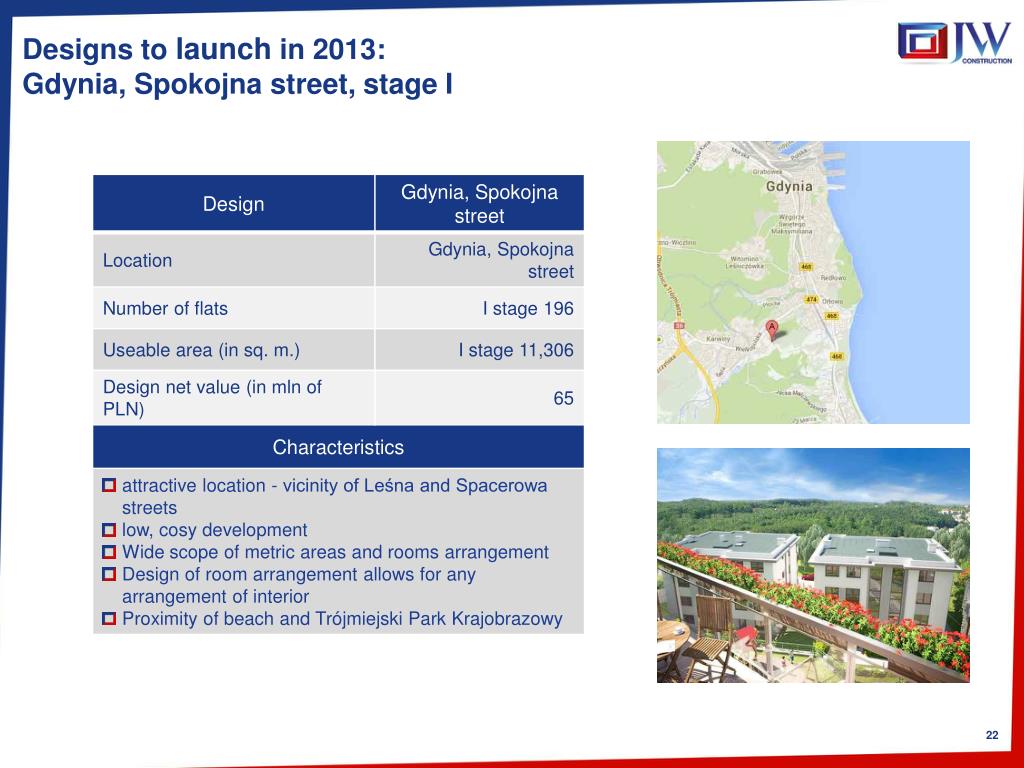Click the yellow road 474 badge on map
1024x768 pixels.
coord(811,299)
